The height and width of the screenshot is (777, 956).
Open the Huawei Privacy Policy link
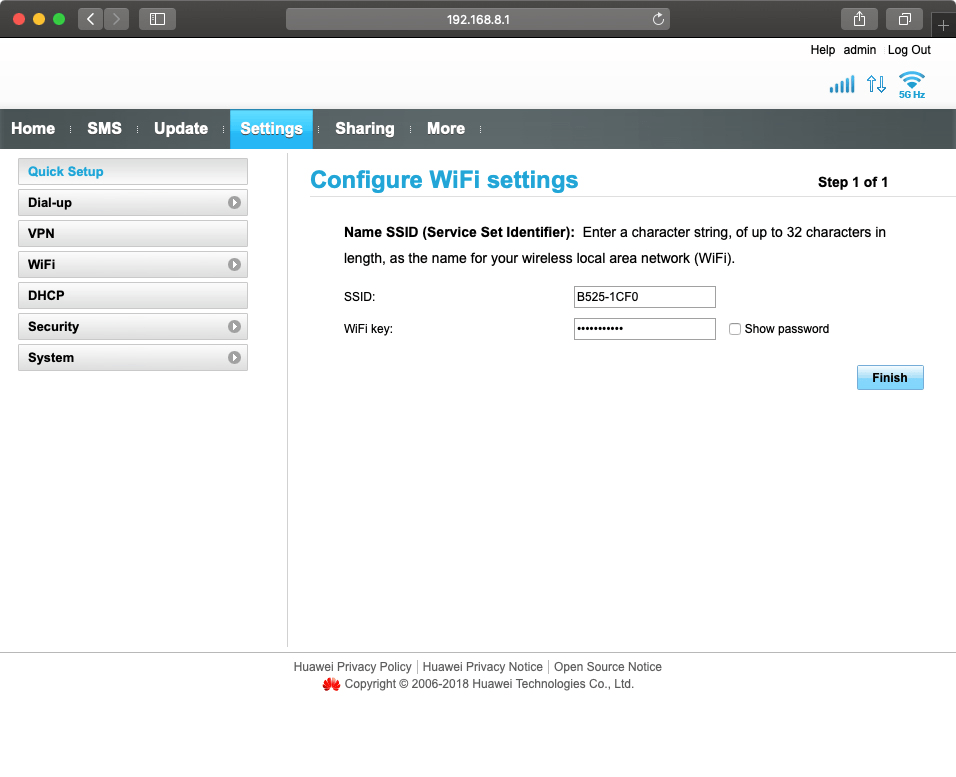(352, 667)
